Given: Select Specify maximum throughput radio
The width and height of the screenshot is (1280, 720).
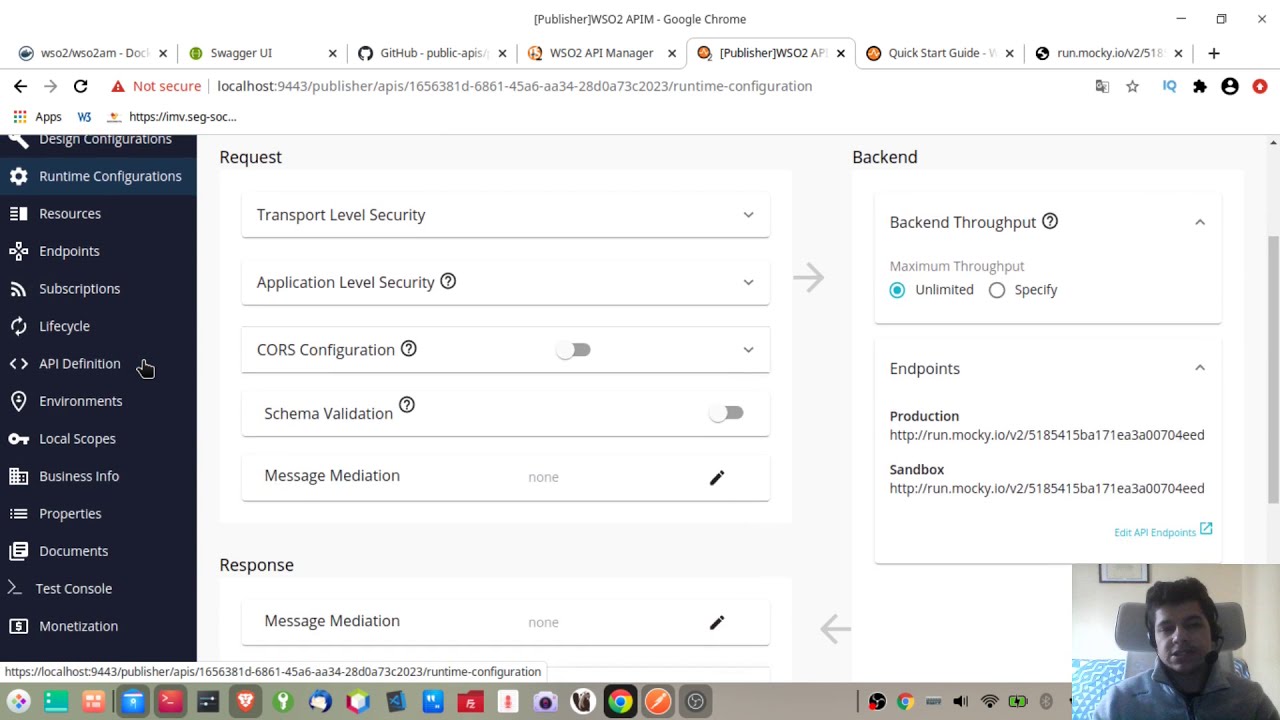Looking at the screenshot, I should coord(997,290).
